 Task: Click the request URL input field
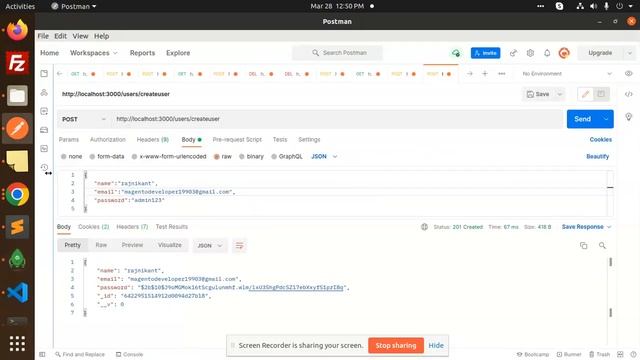point(337,119)
